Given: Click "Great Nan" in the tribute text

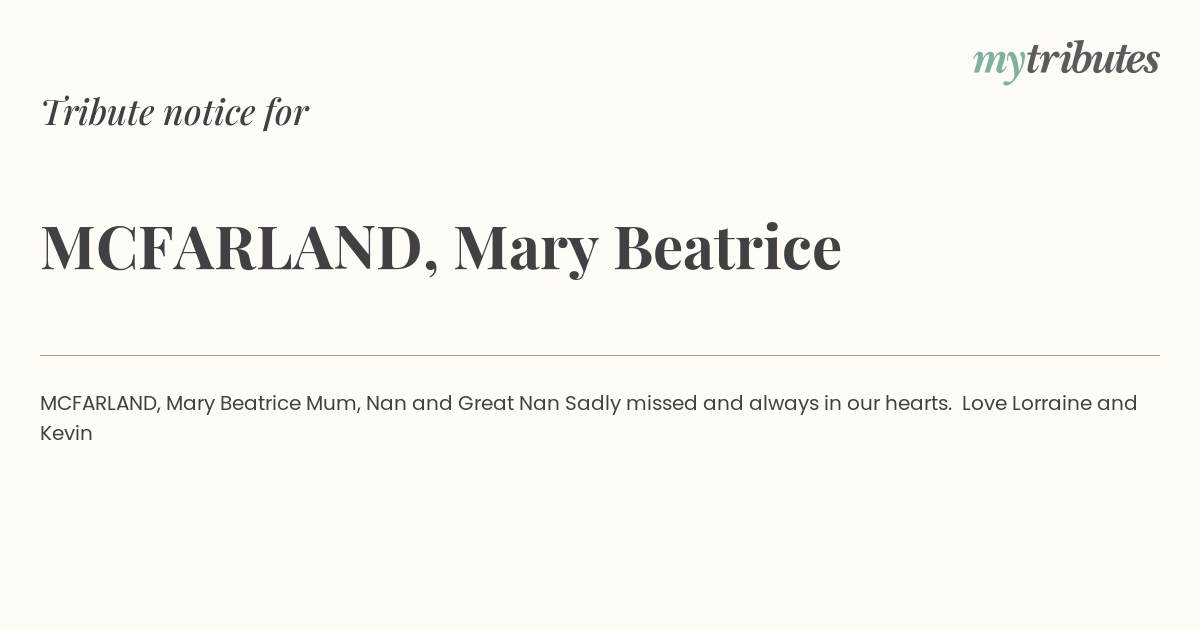Looking at the screenshot, I should tap(509, 403).
